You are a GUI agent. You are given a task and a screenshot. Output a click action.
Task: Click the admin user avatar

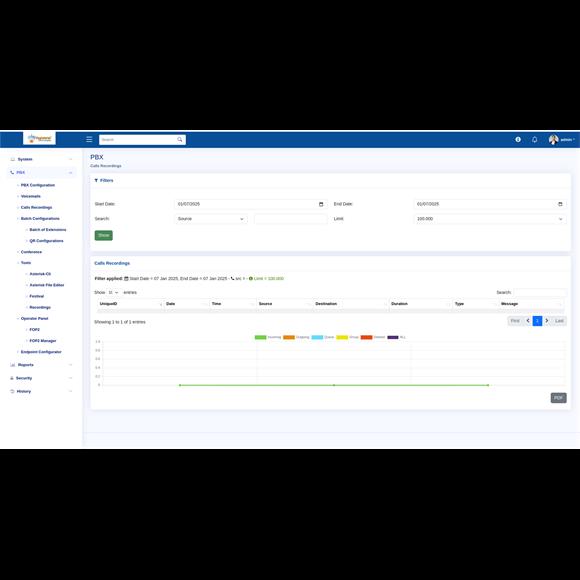click(553, 139)
